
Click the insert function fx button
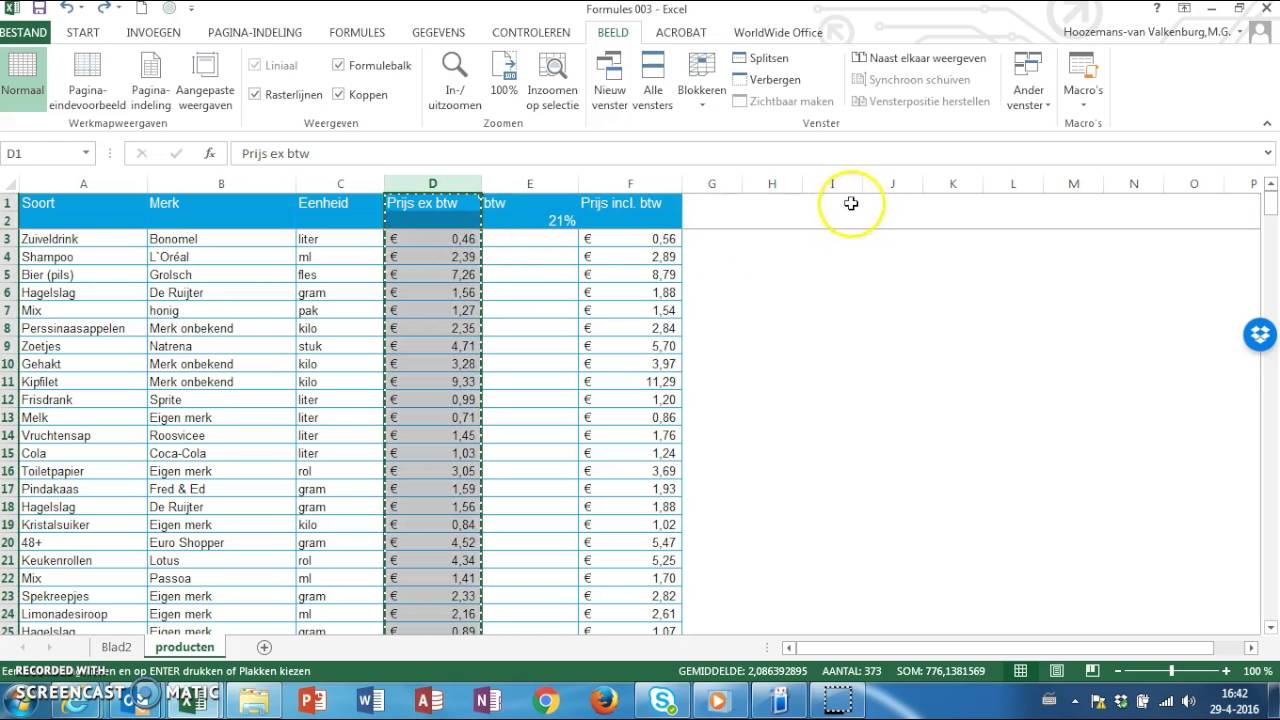[210, 153]
